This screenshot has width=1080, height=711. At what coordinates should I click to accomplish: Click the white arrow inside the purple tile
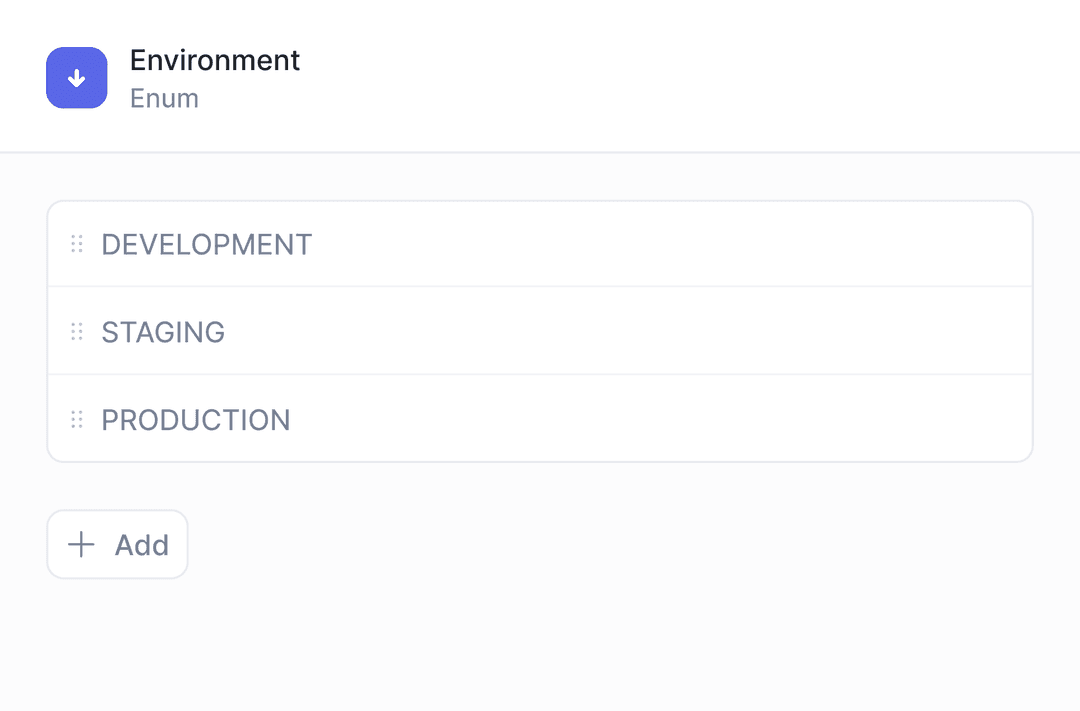tap(76, 79)
